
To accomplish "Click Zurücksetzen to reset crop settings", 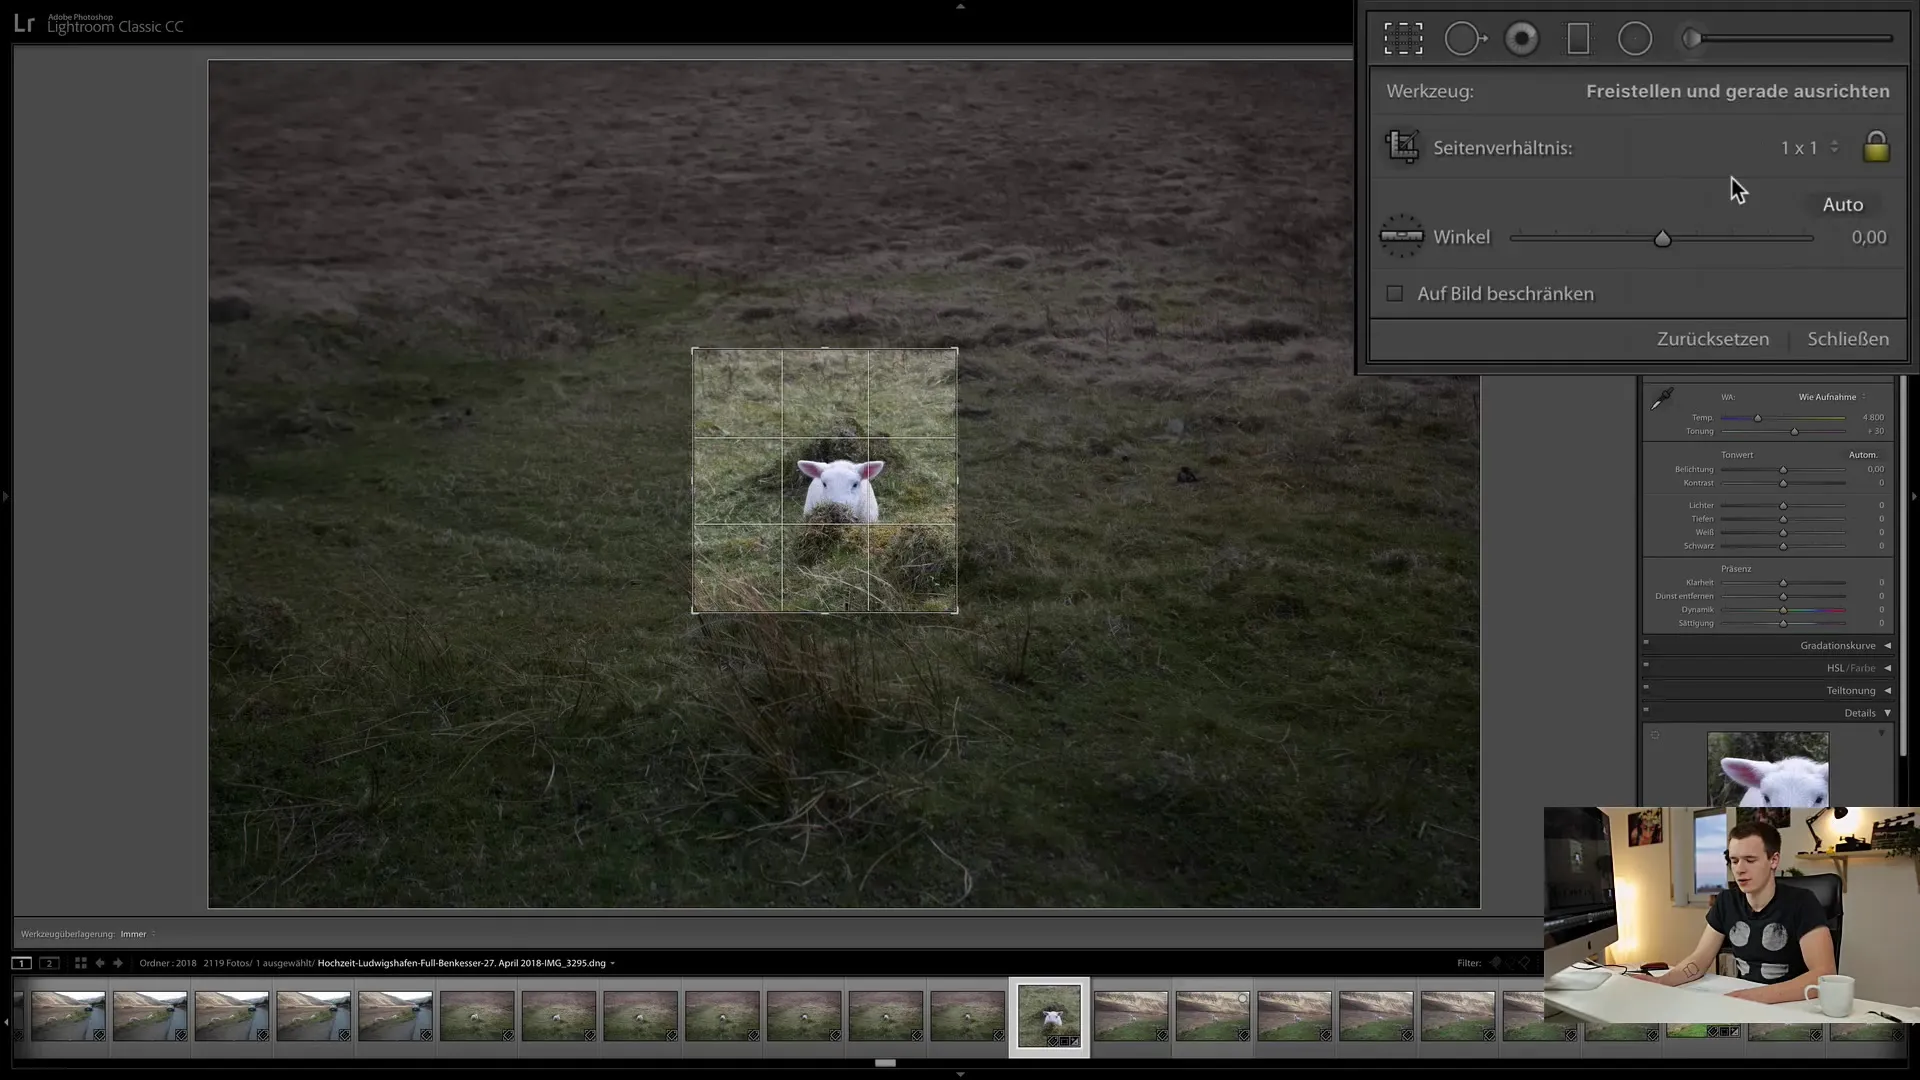I will point(1713,340).
